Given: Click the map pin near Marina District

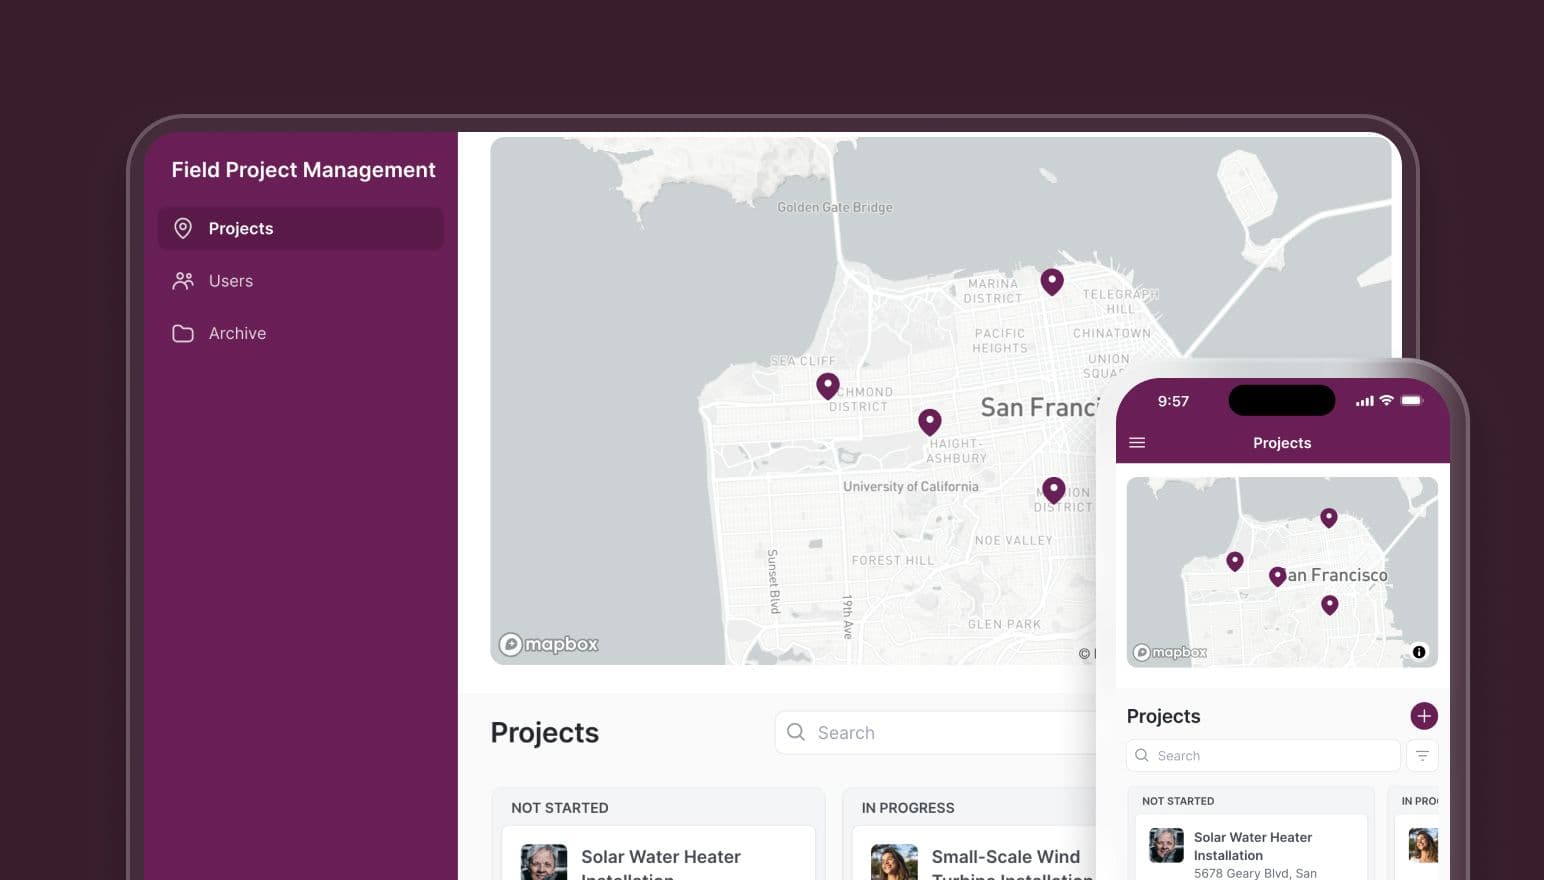Looking at the screenshot, I should (x=1051, y=281).
